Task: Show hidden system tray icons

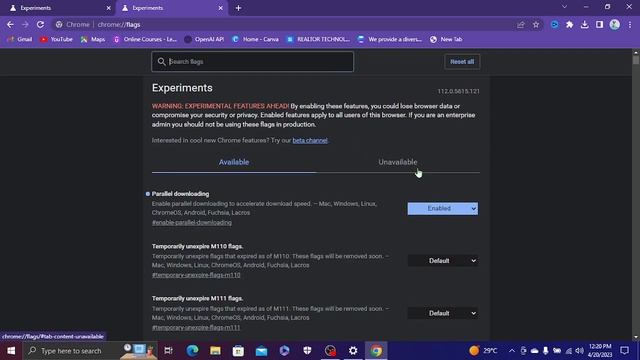Action: 512,351
